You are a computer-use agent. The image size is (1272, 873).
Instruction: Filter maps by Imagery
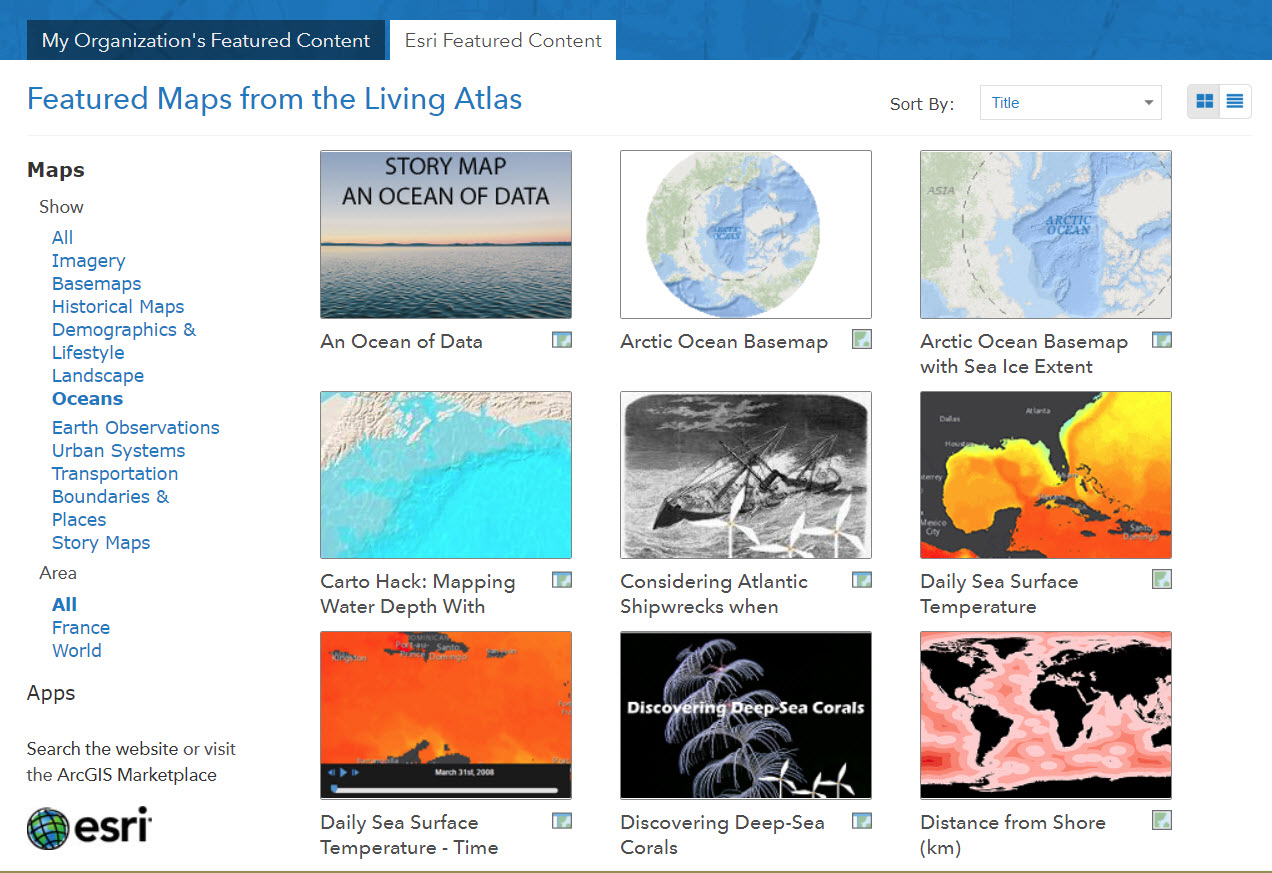(88, 260)
